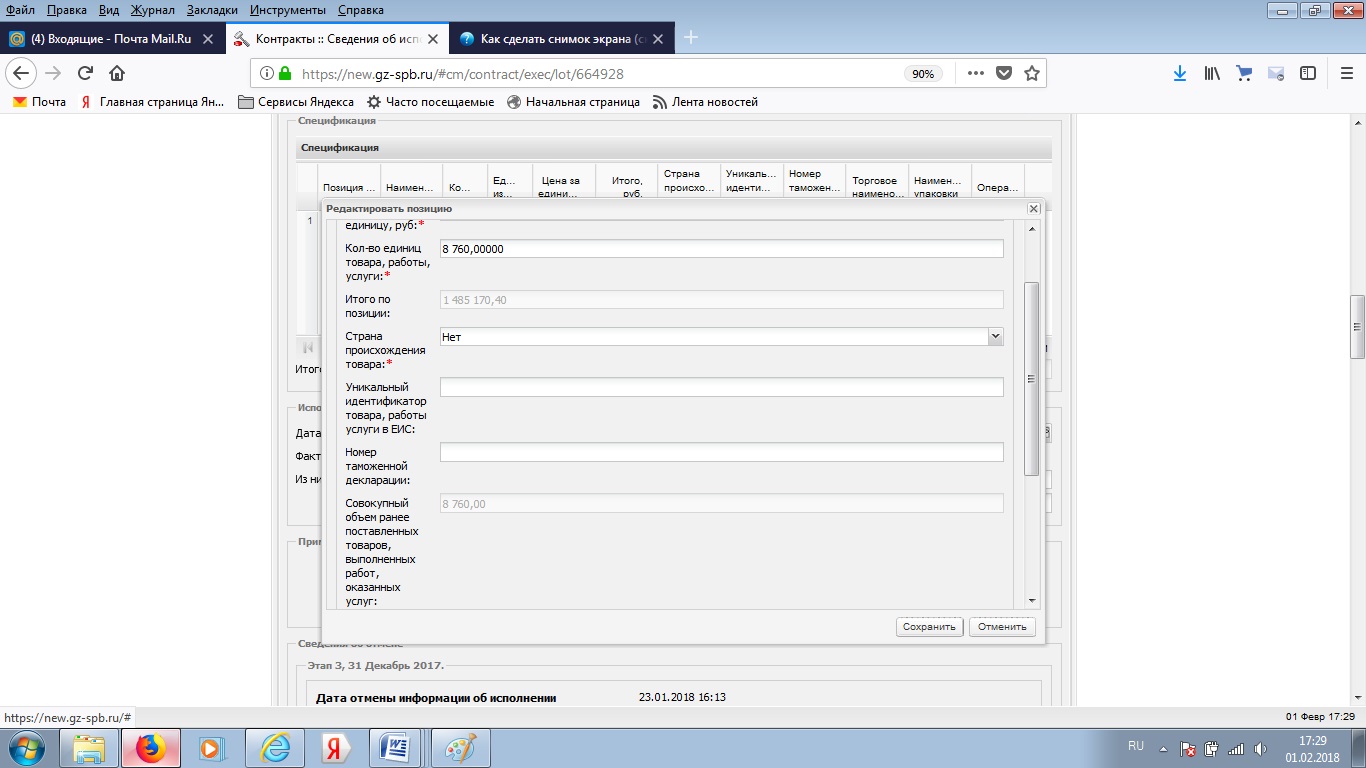Switch to Входящие Почта Mail.Ru tab

[x=112, y=38]
